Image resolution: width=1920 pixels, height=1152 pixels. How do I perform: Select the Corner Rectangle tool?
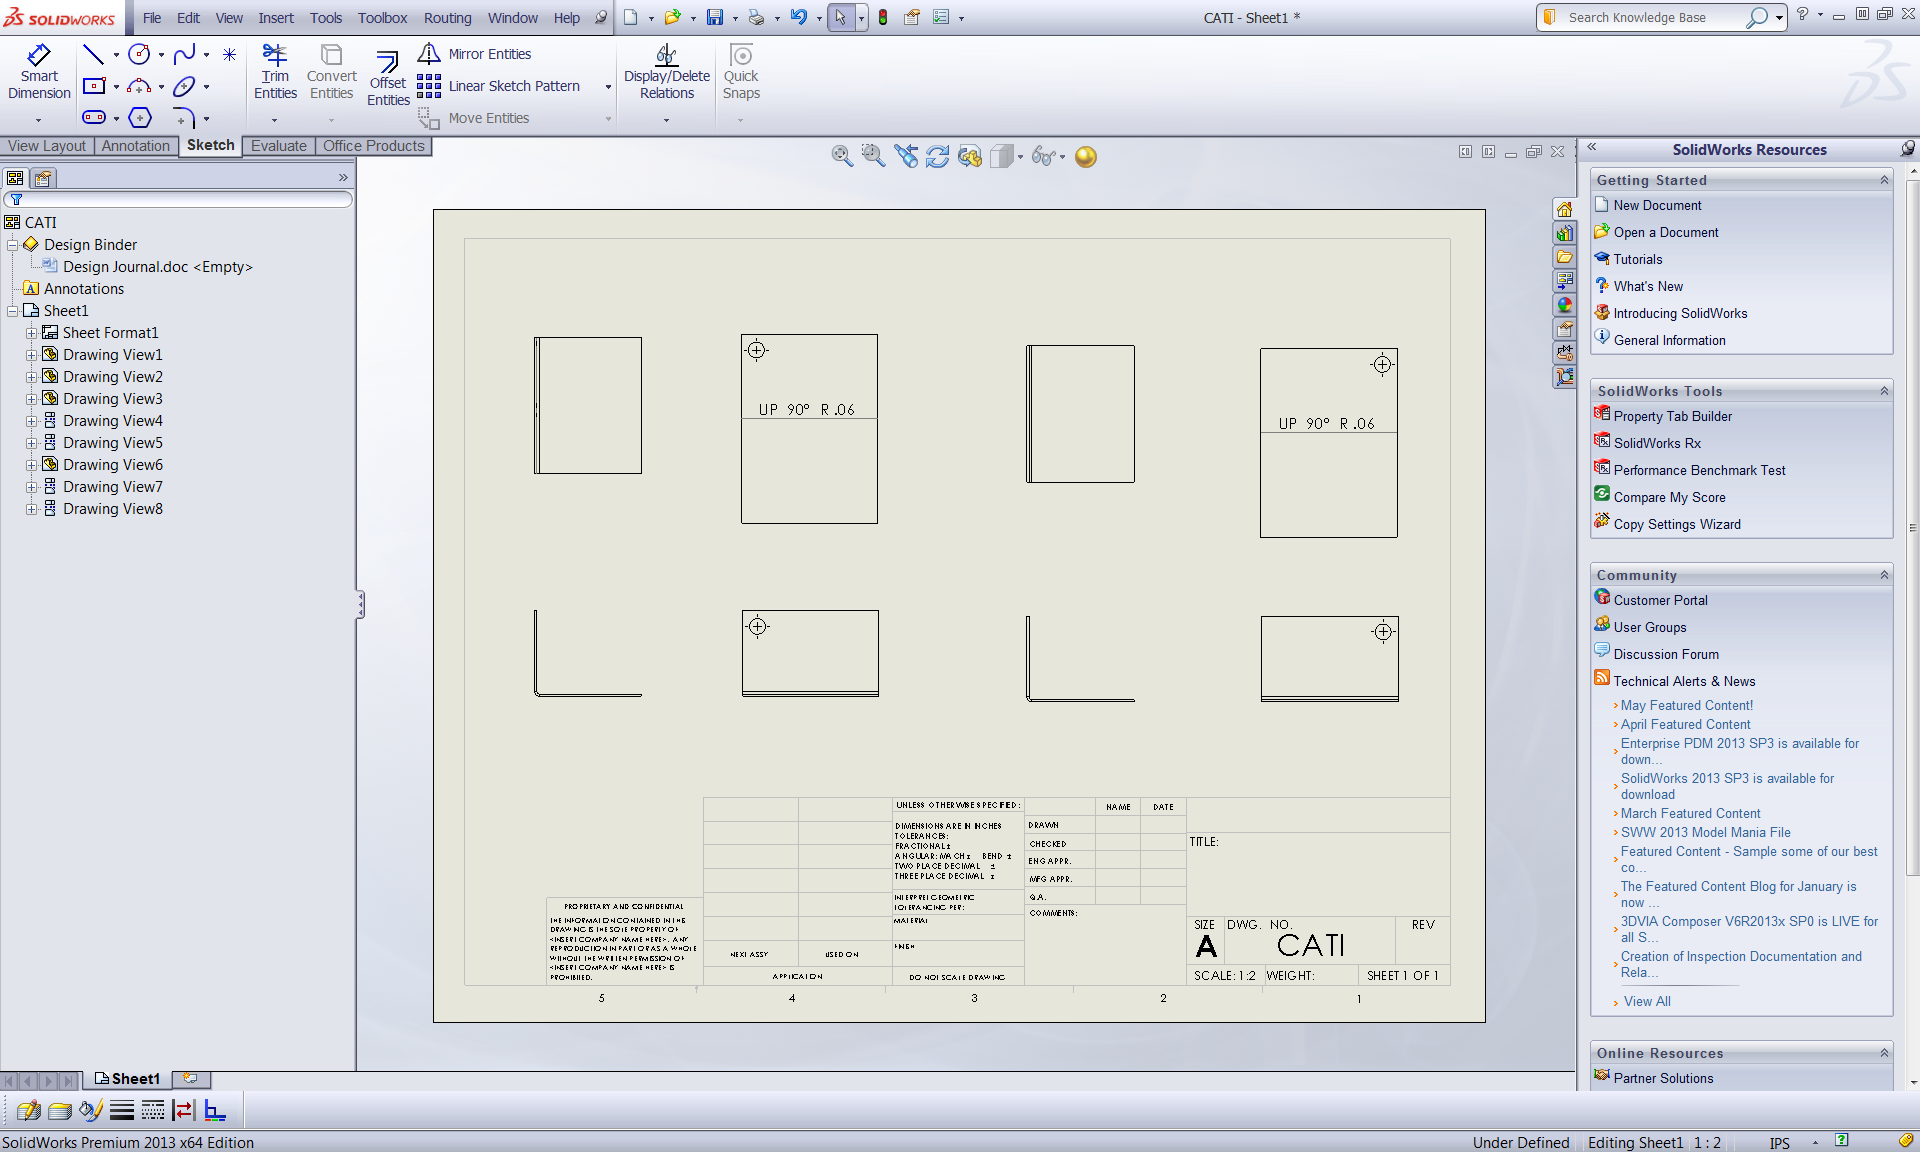[94, 86]
